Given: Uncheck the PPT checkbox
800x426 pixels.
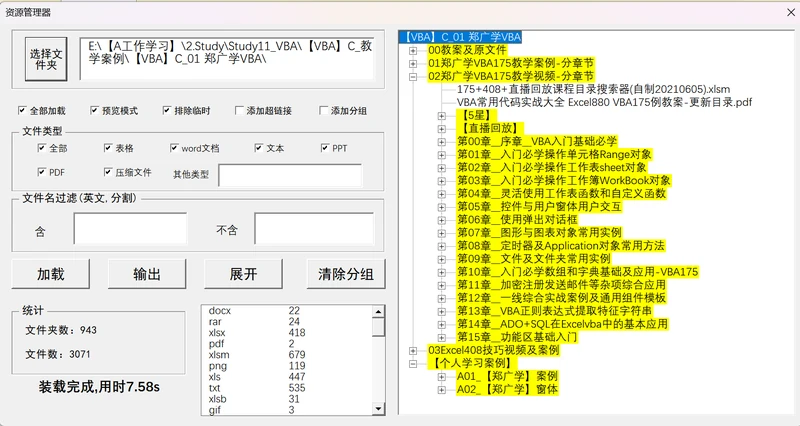Looking at the screenshot, I should click(324, 148).
